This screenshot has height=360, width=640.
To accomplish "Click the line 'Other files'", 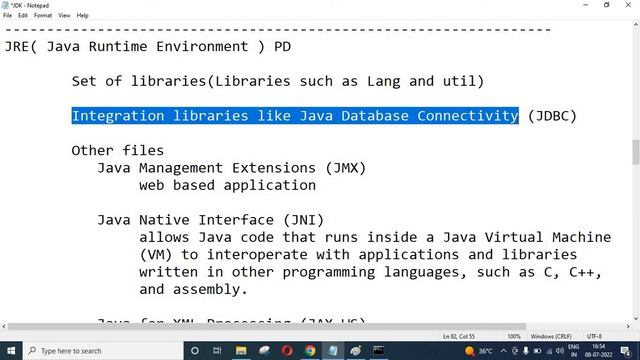I will [x=118, y=150].
